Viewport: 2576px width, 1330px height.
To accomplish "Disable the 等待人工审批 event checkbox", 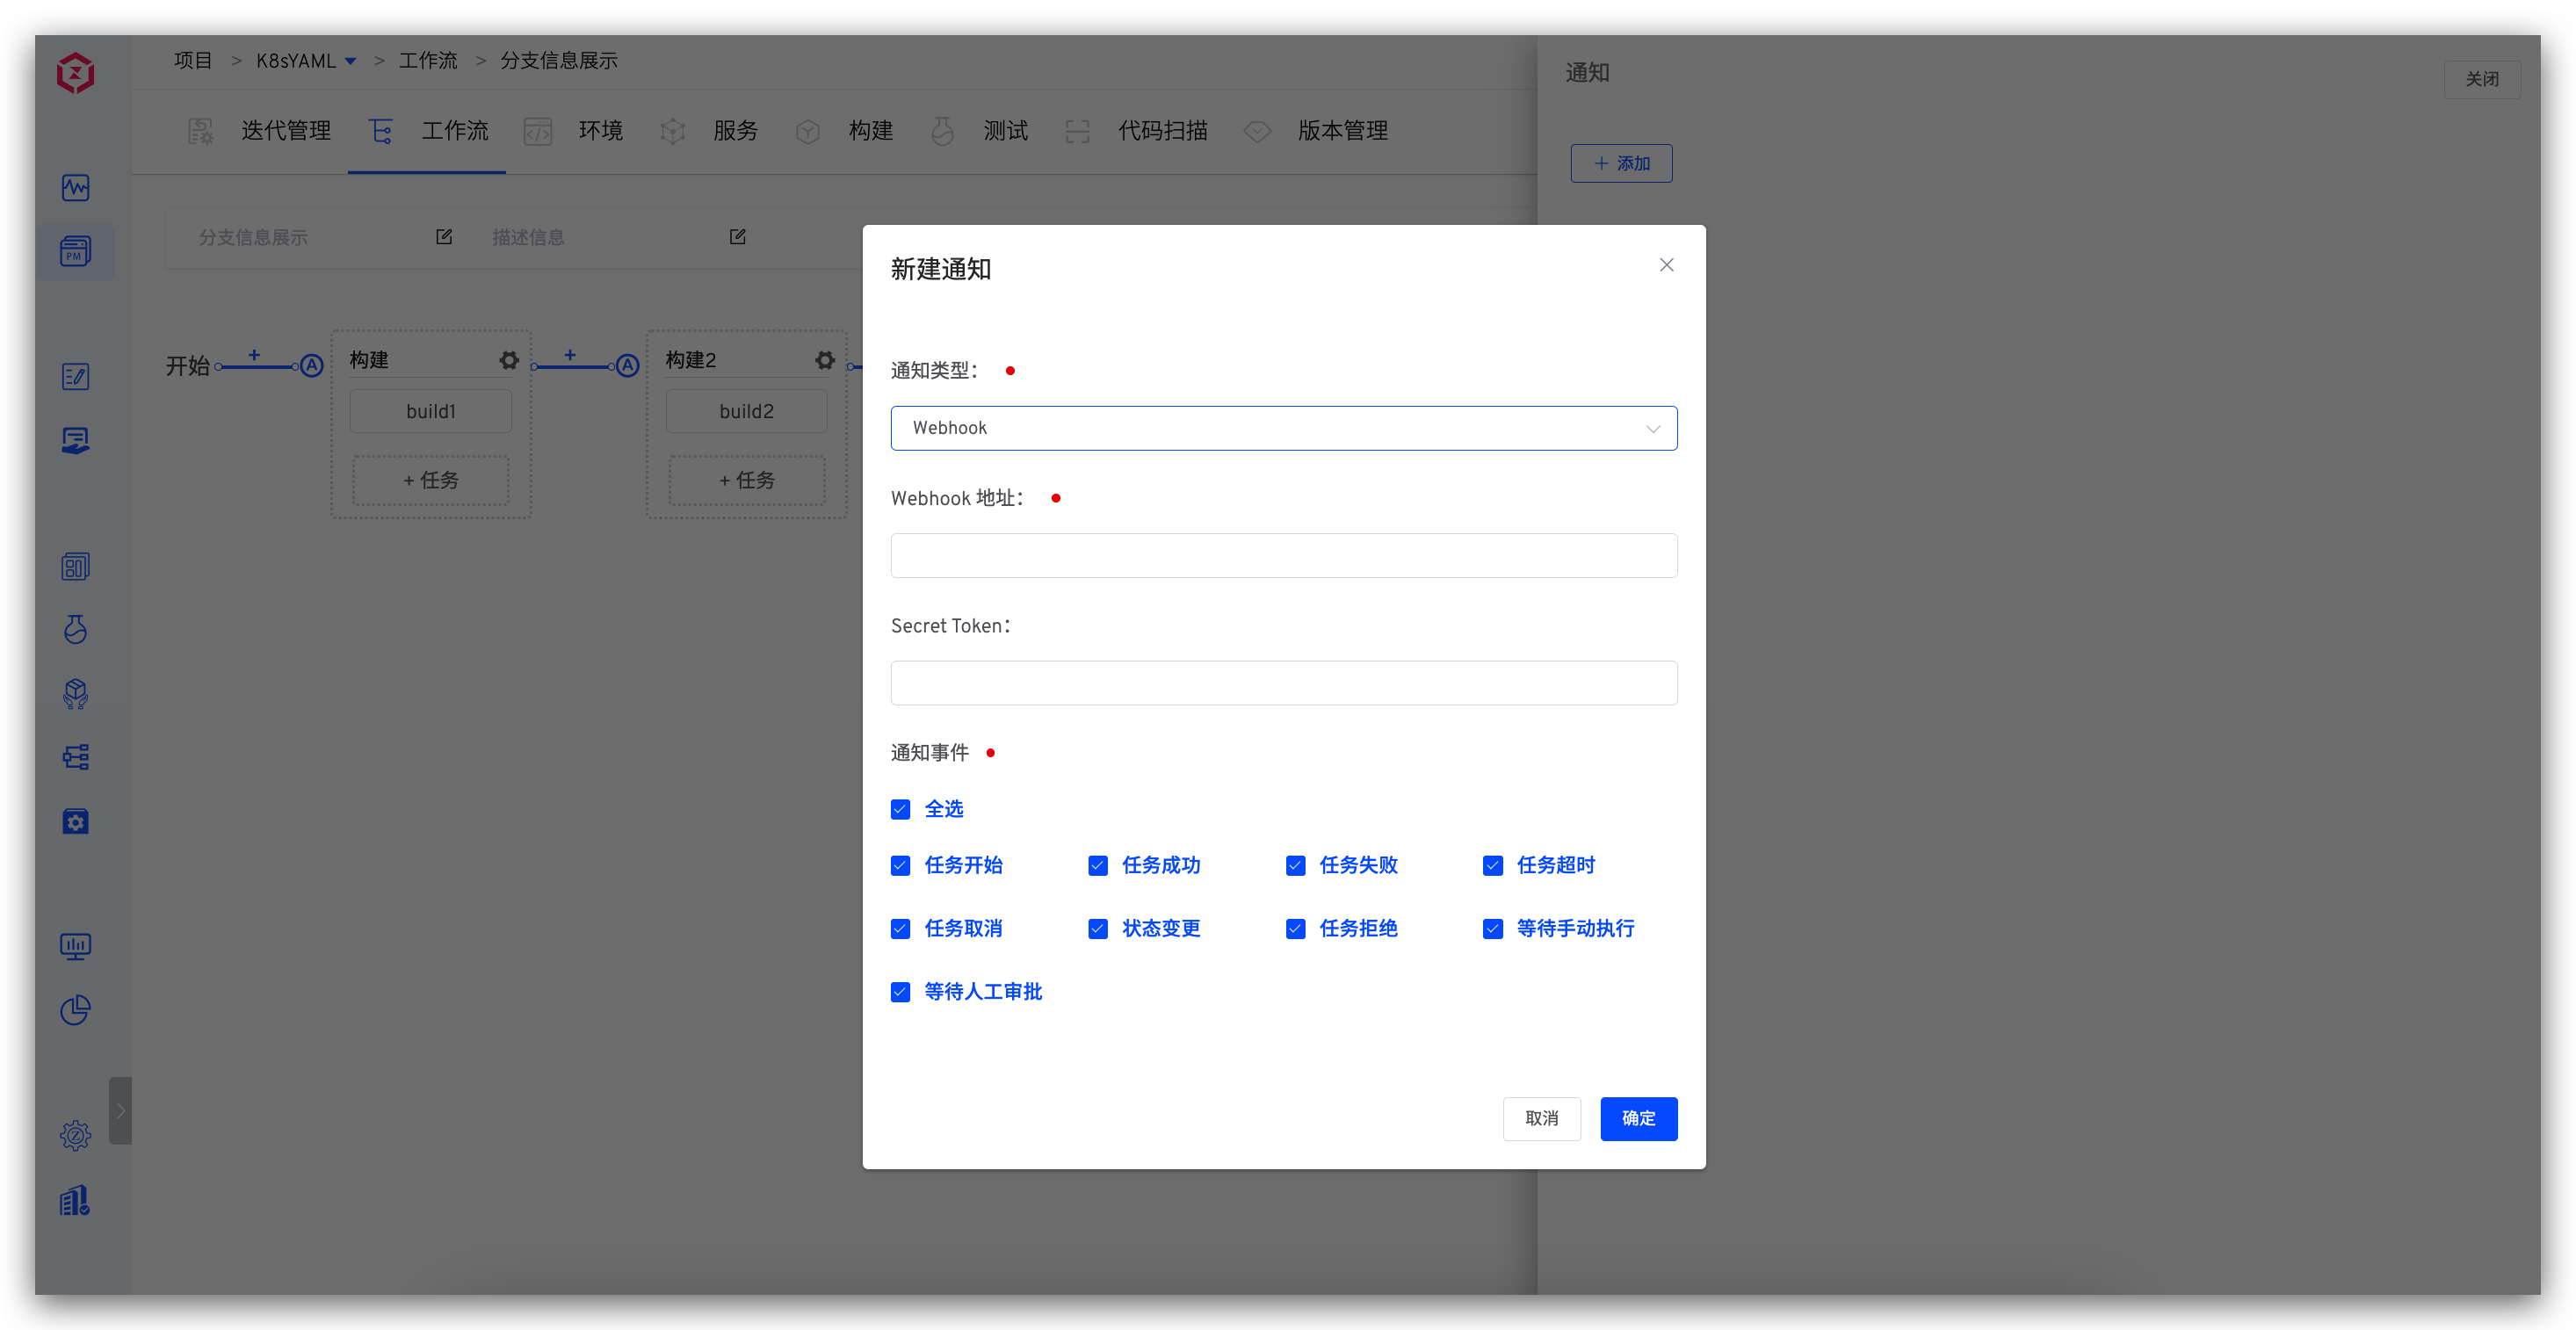I will click(900, 991).
